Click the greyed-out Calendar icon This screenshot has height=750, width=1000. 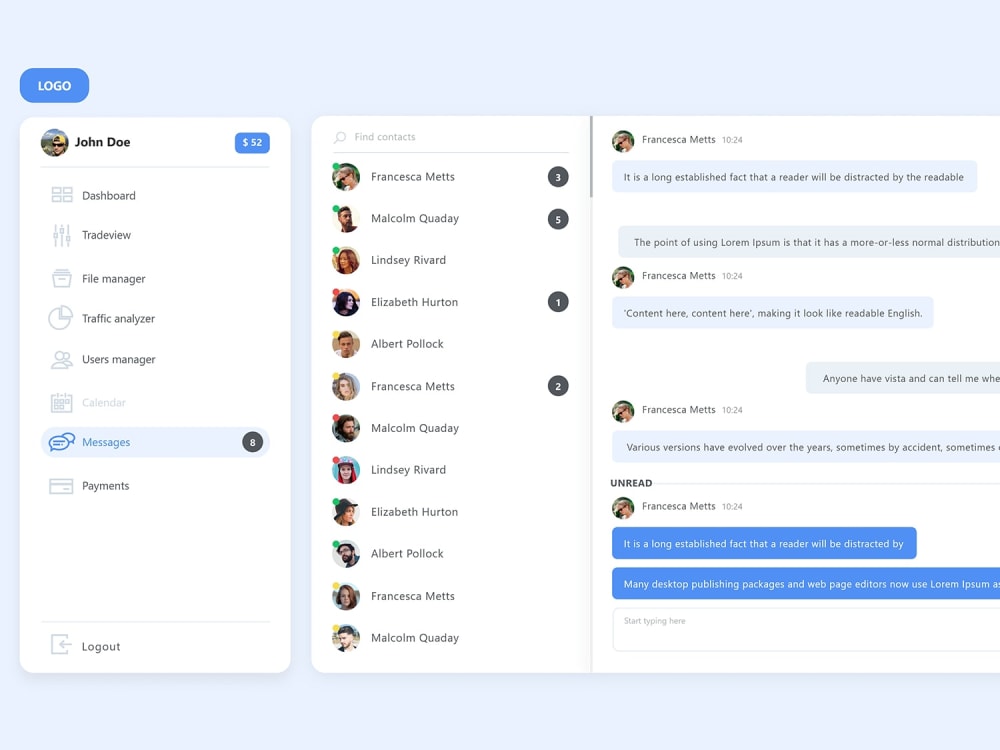tap(62, 401)
